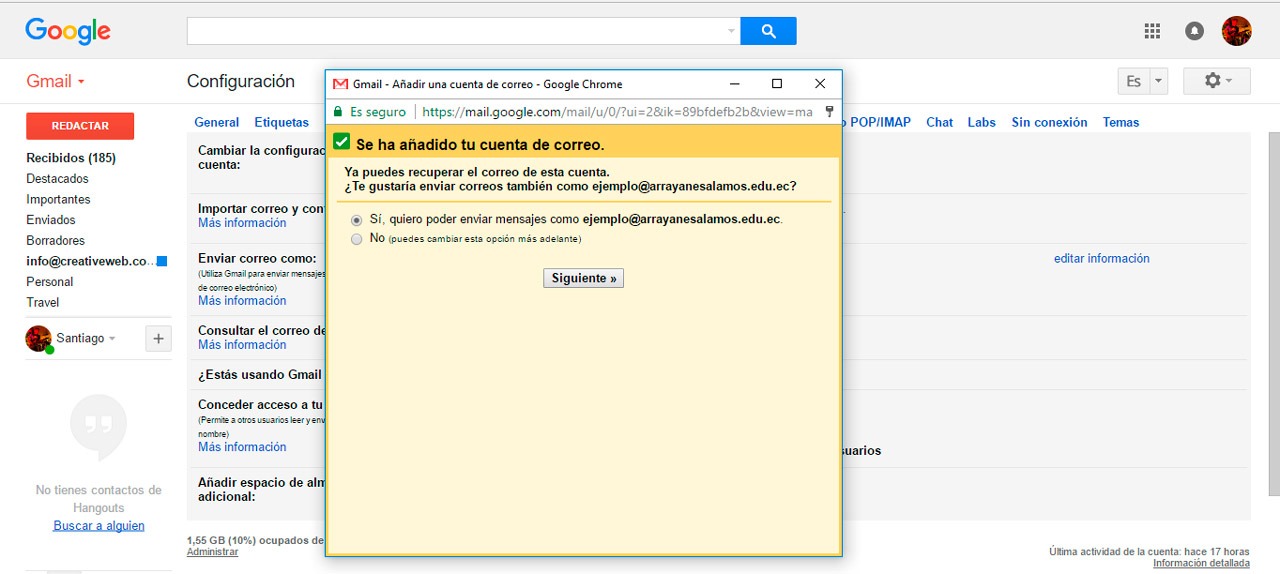This screenshot has height=574, width=1280.
Task: Close the Añadir una cuenta popup window
Action: 820,84
